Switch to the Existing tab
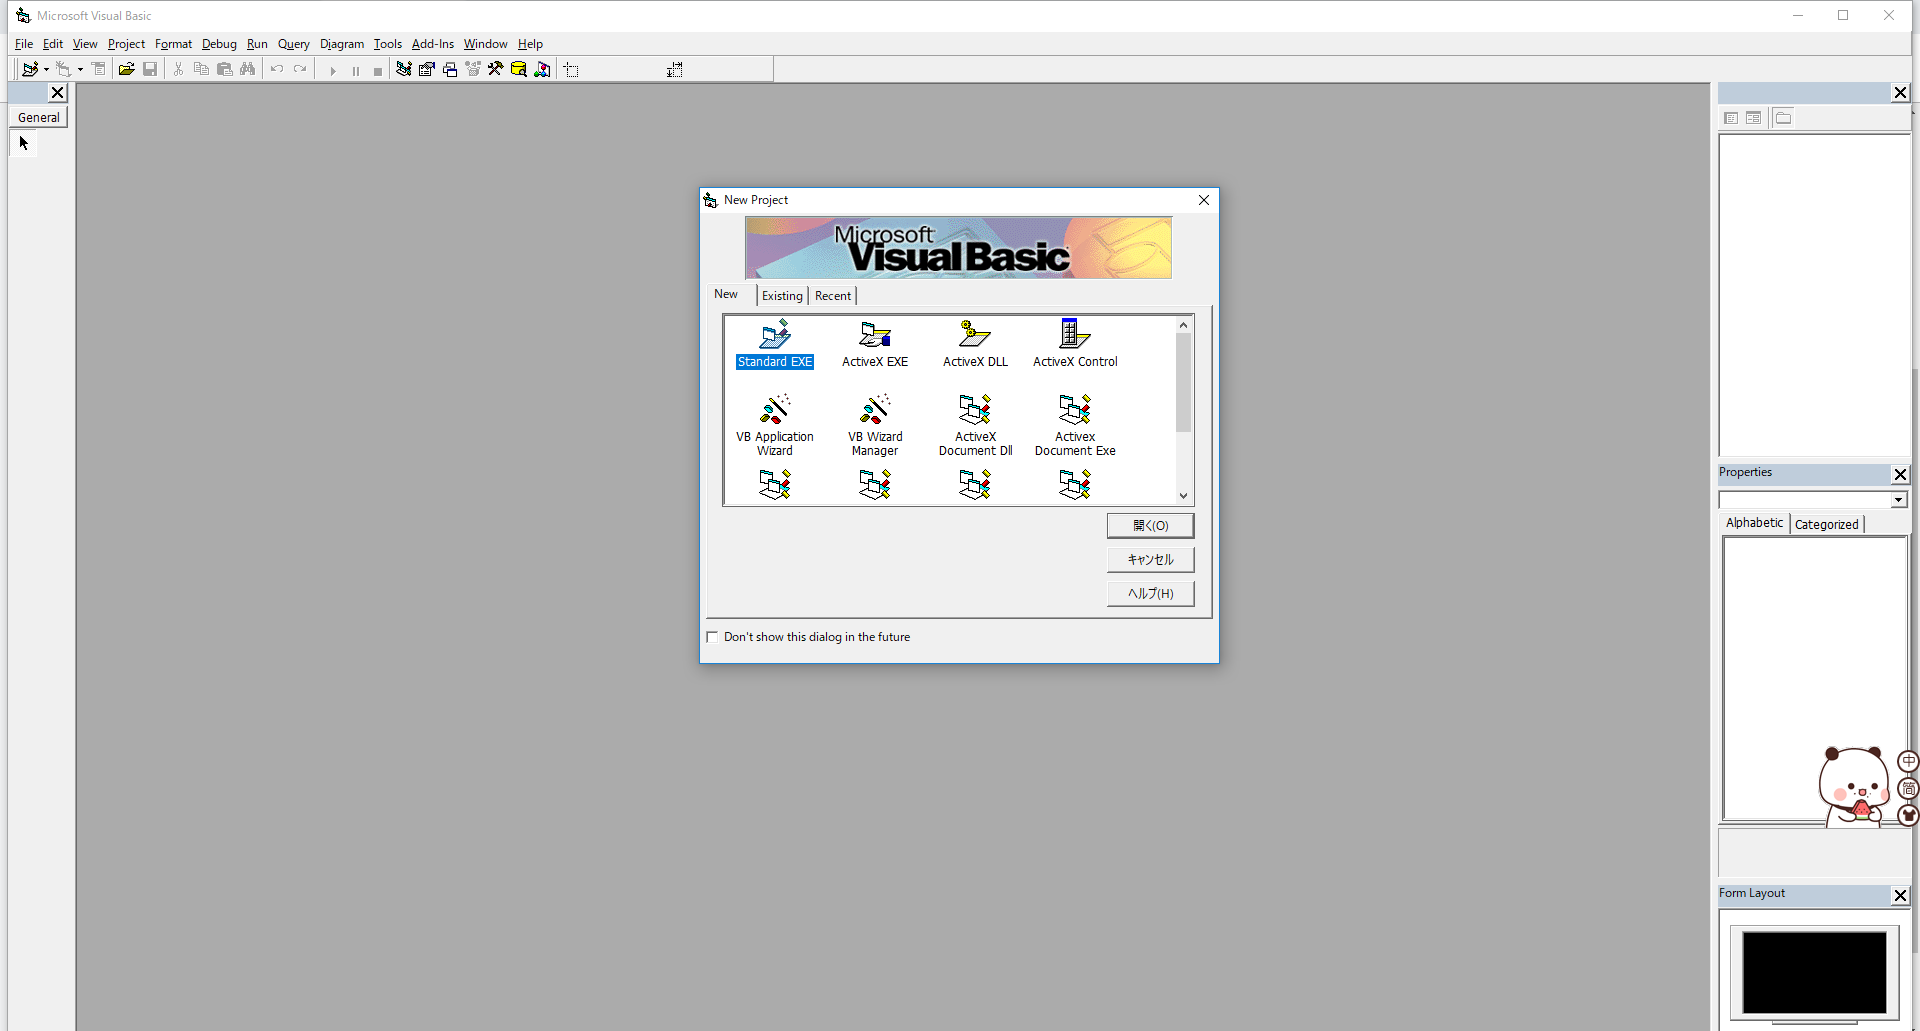The width and height of the screenshot is (1920, 1031). (782, 295)
